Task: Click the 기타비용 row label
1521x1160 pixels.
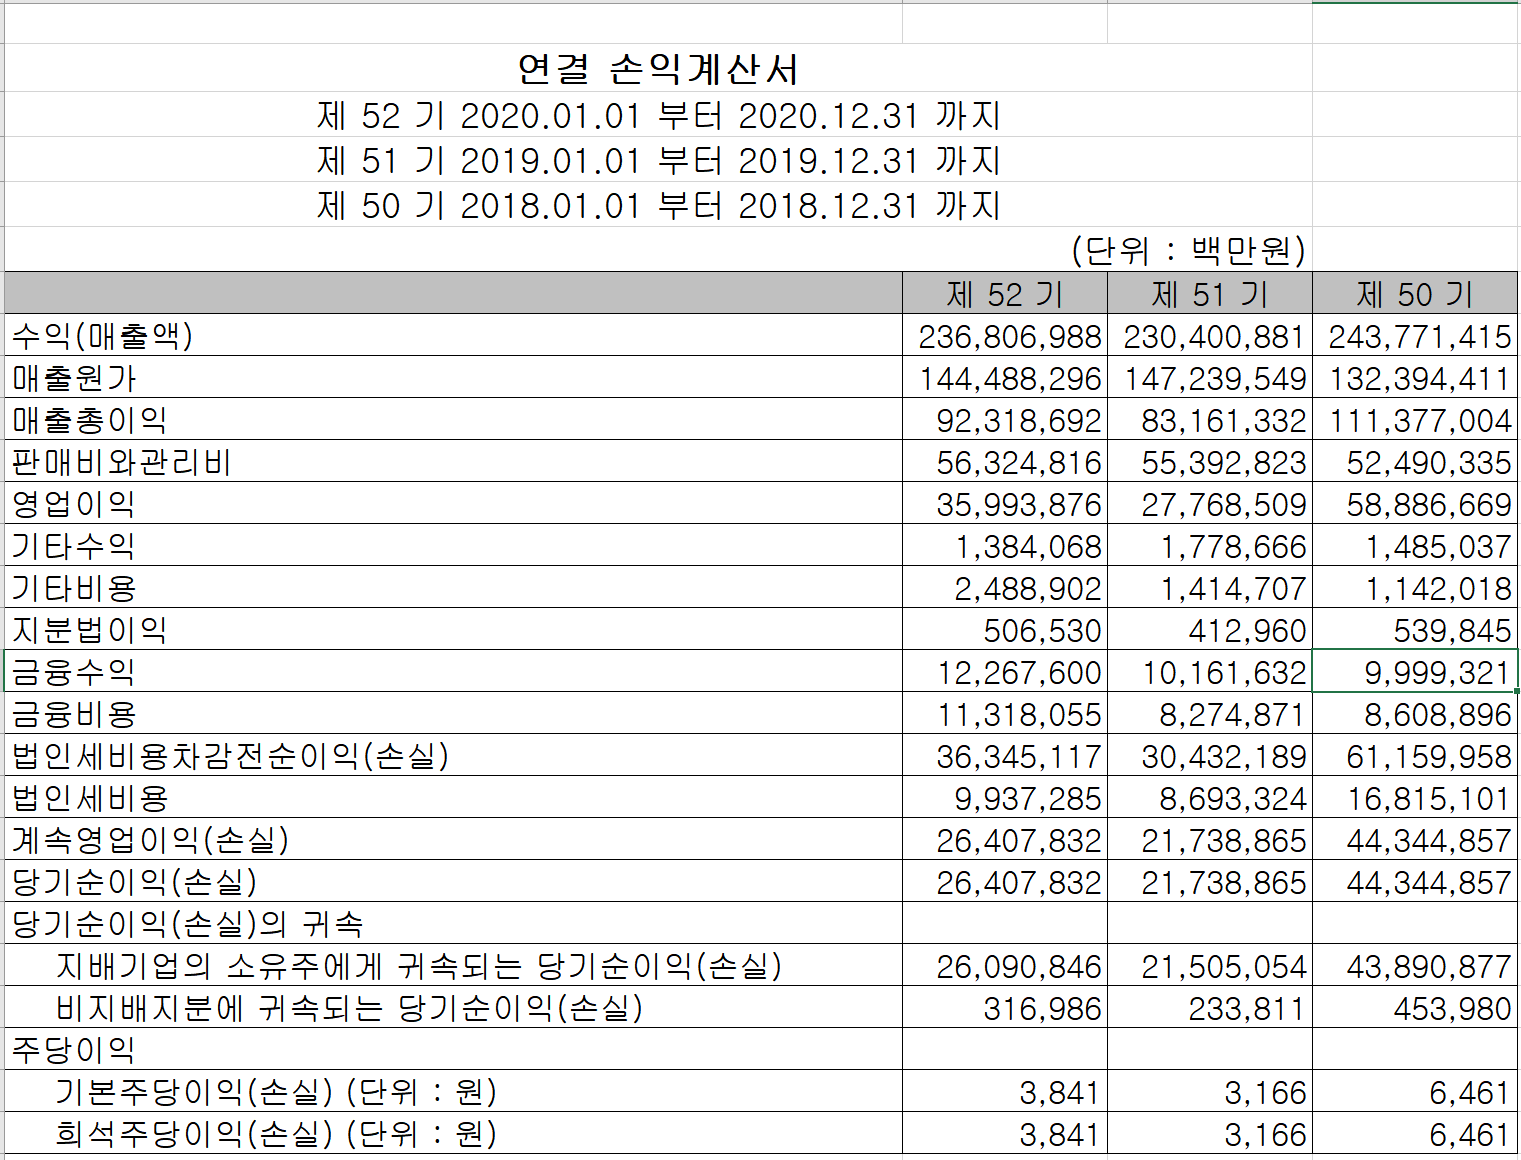Action: point(74,588)
